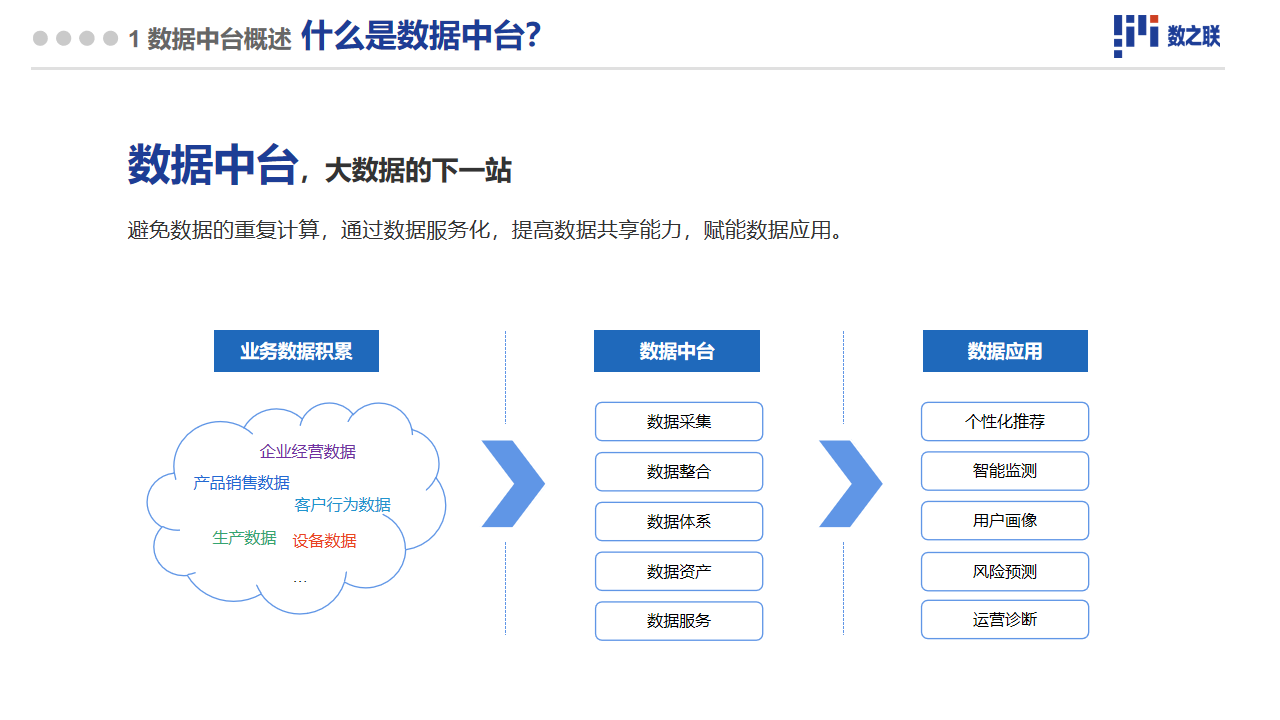Select the 数据中台 blue column header box
Screen dimensions: 1280x720
point(677,351)
